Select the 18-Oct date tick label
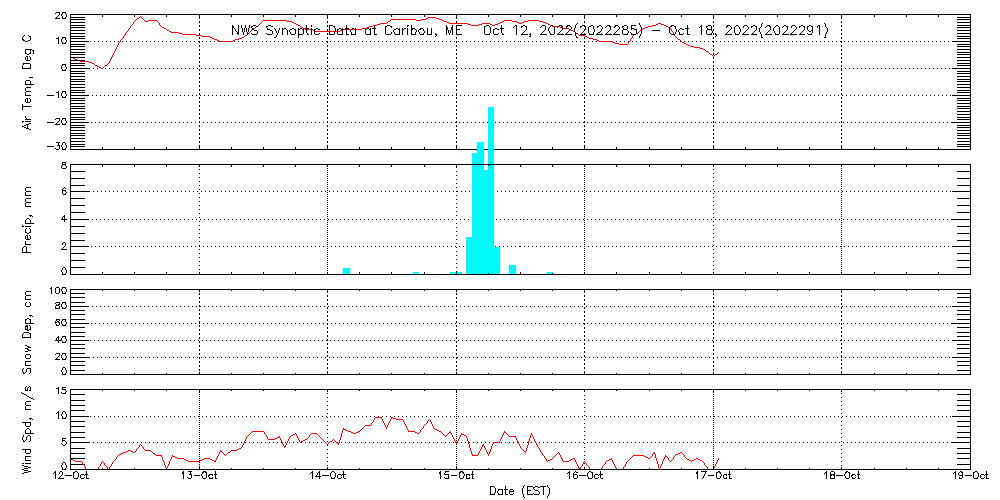 (x=842, y=478)
